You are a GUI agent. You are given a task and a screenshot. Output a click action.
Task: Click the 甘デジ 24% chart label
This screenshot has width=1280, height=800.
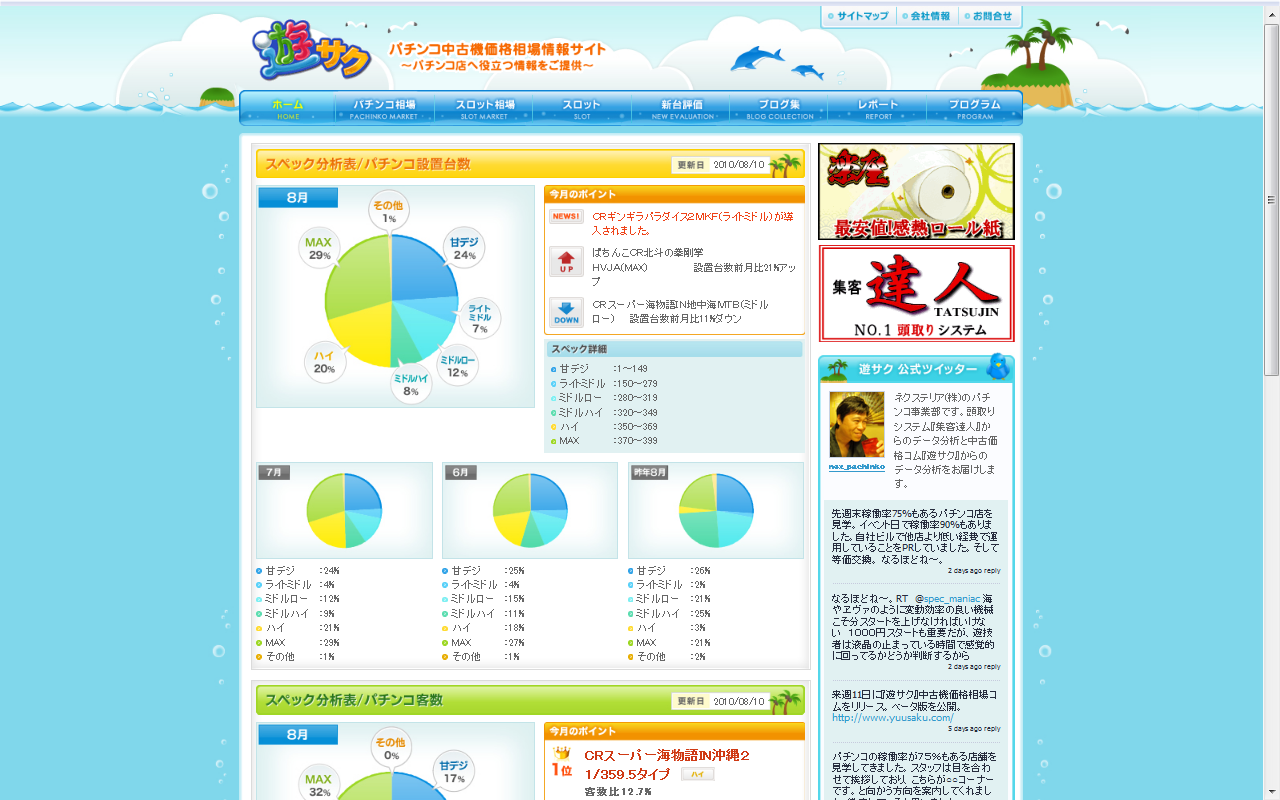pyautogui.click(x=464, y=248)
